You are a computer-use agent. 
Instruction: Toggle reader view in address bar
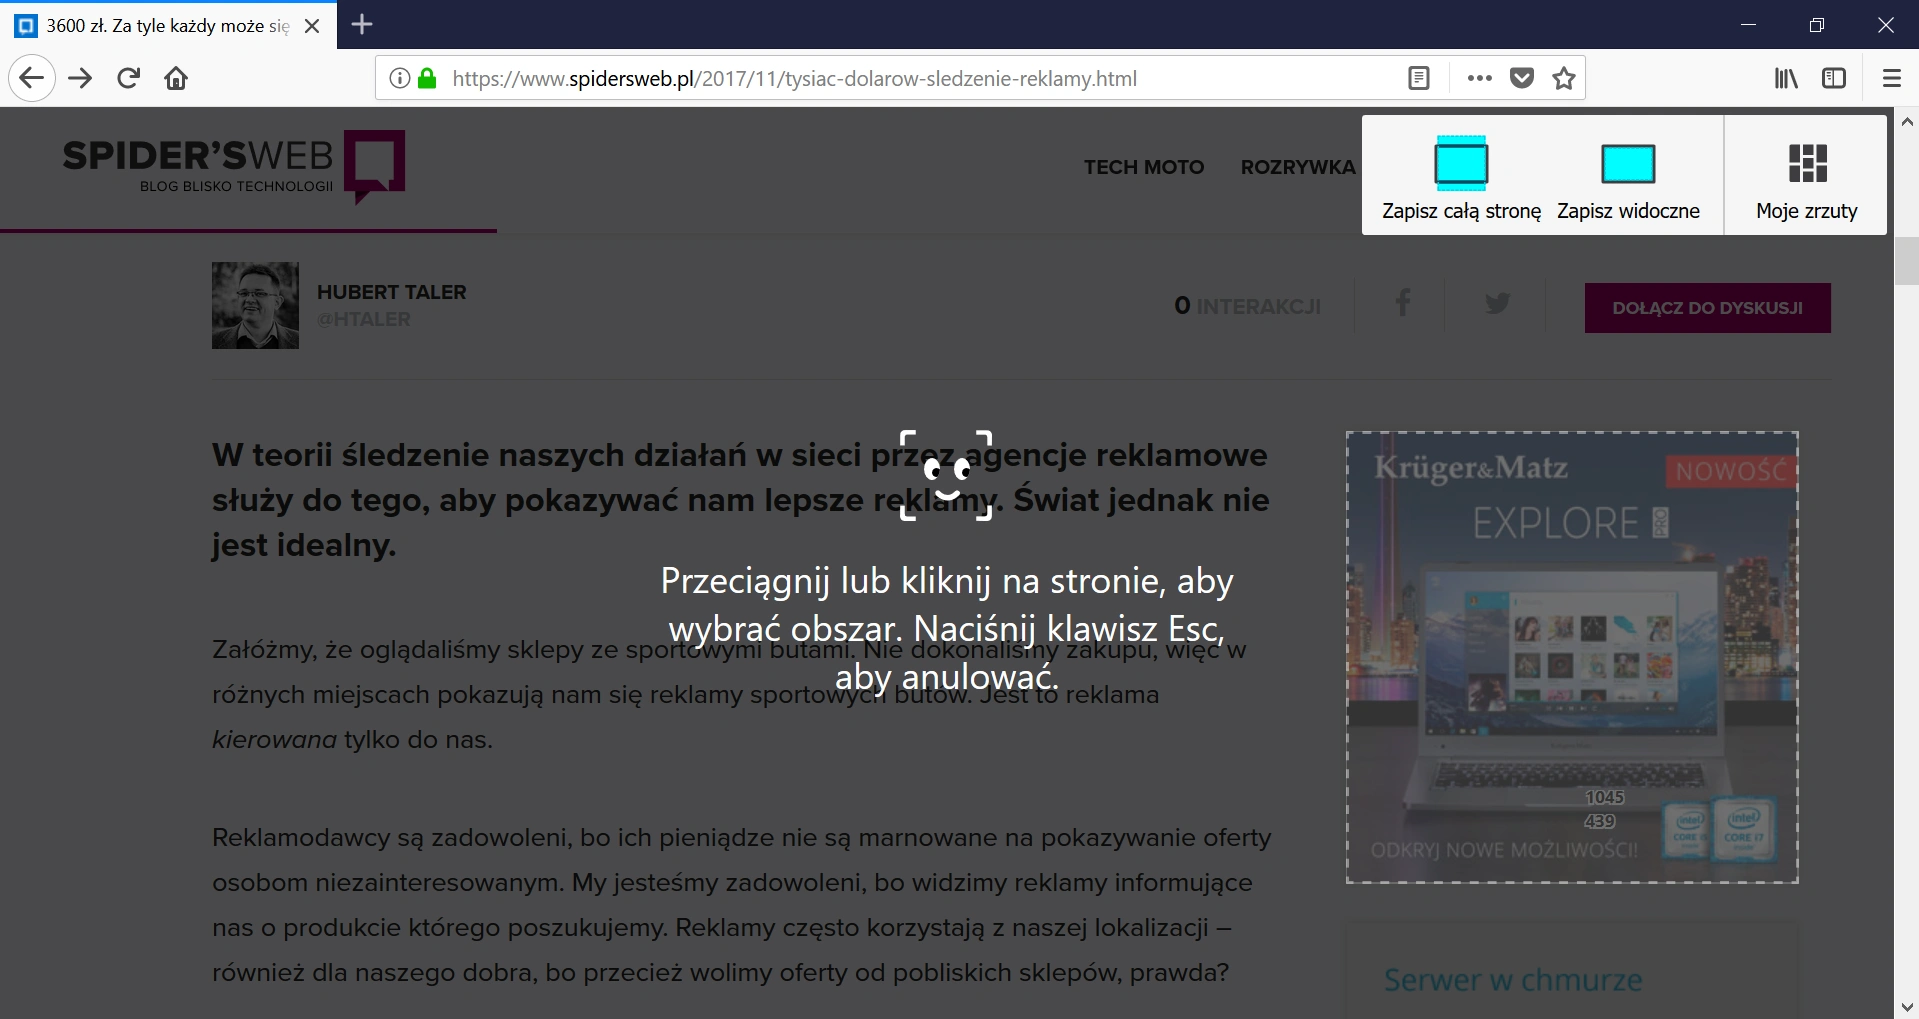pyautogui.click(x=1418, y=78)
